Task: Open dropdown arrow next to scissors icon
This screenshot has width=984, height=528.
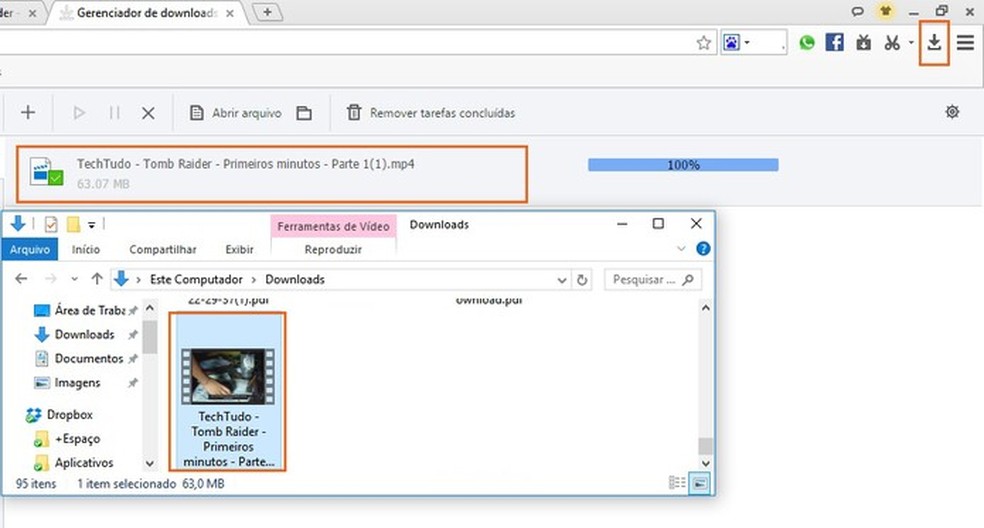Action: (x=911, y=43)
